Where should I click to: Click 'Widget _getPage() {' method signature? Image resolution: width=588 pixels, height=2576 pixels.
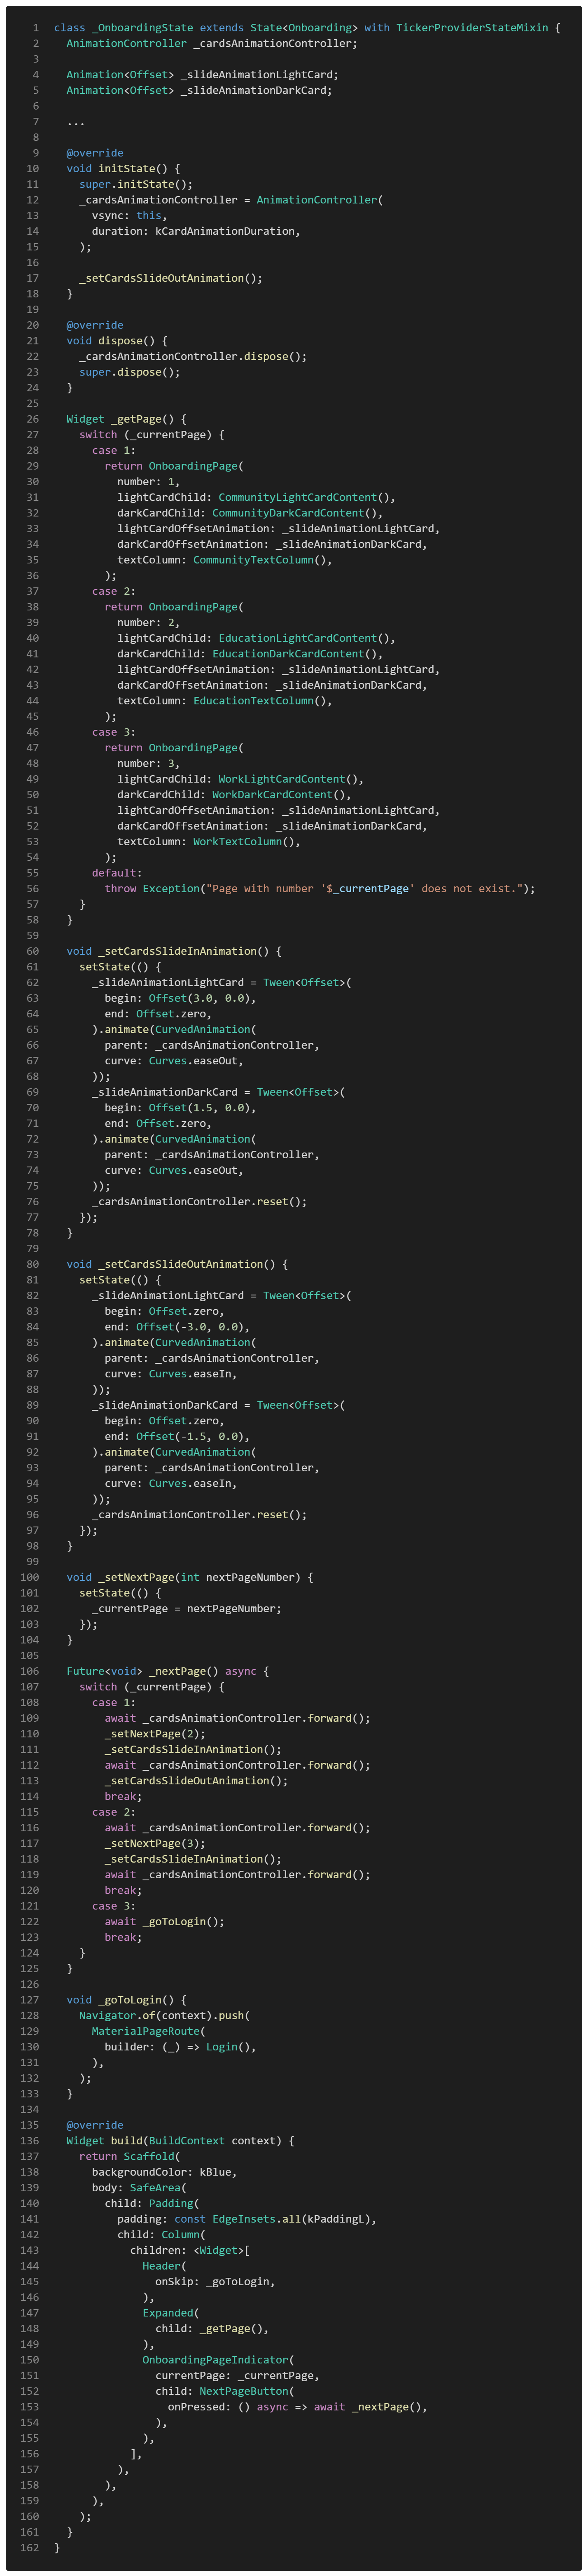click(x=127, y=419)
